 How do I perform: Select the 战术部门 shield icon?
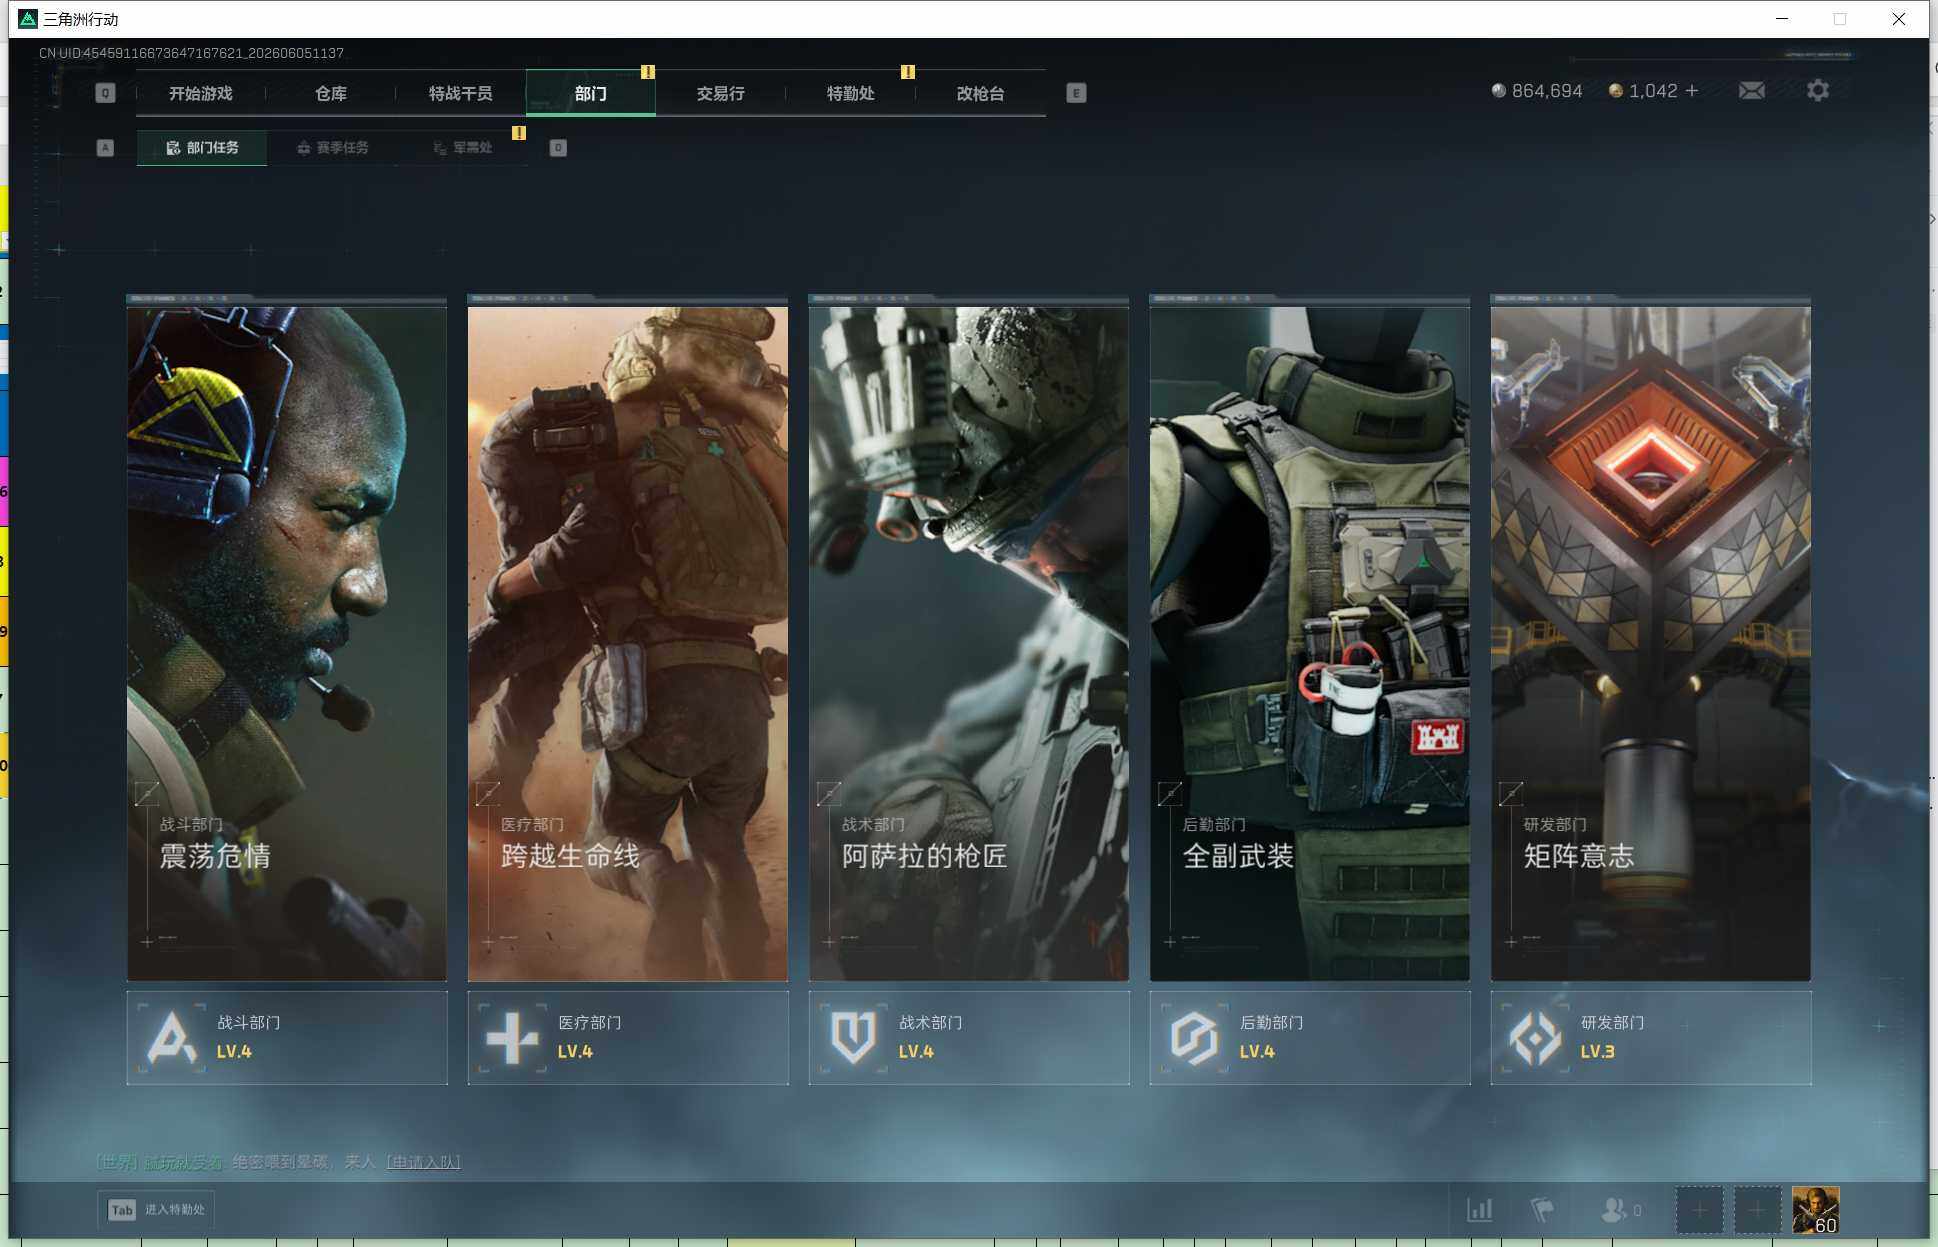(853, 1038)
